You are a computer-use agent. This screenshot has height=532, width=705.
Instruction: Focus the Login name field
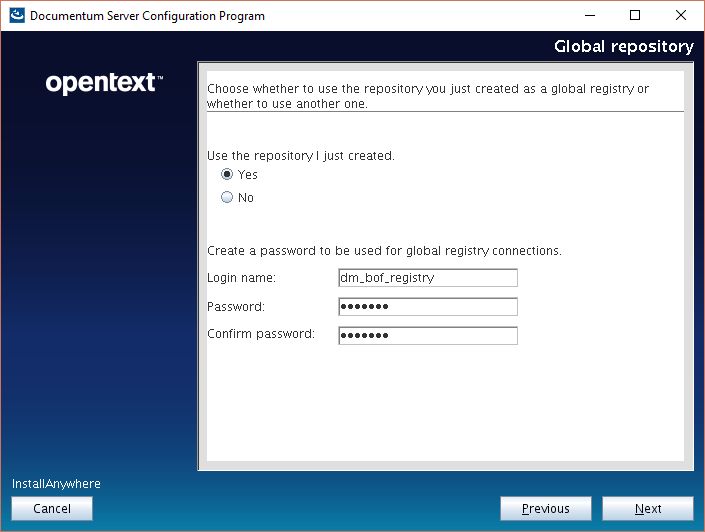[x=428, y=278]
